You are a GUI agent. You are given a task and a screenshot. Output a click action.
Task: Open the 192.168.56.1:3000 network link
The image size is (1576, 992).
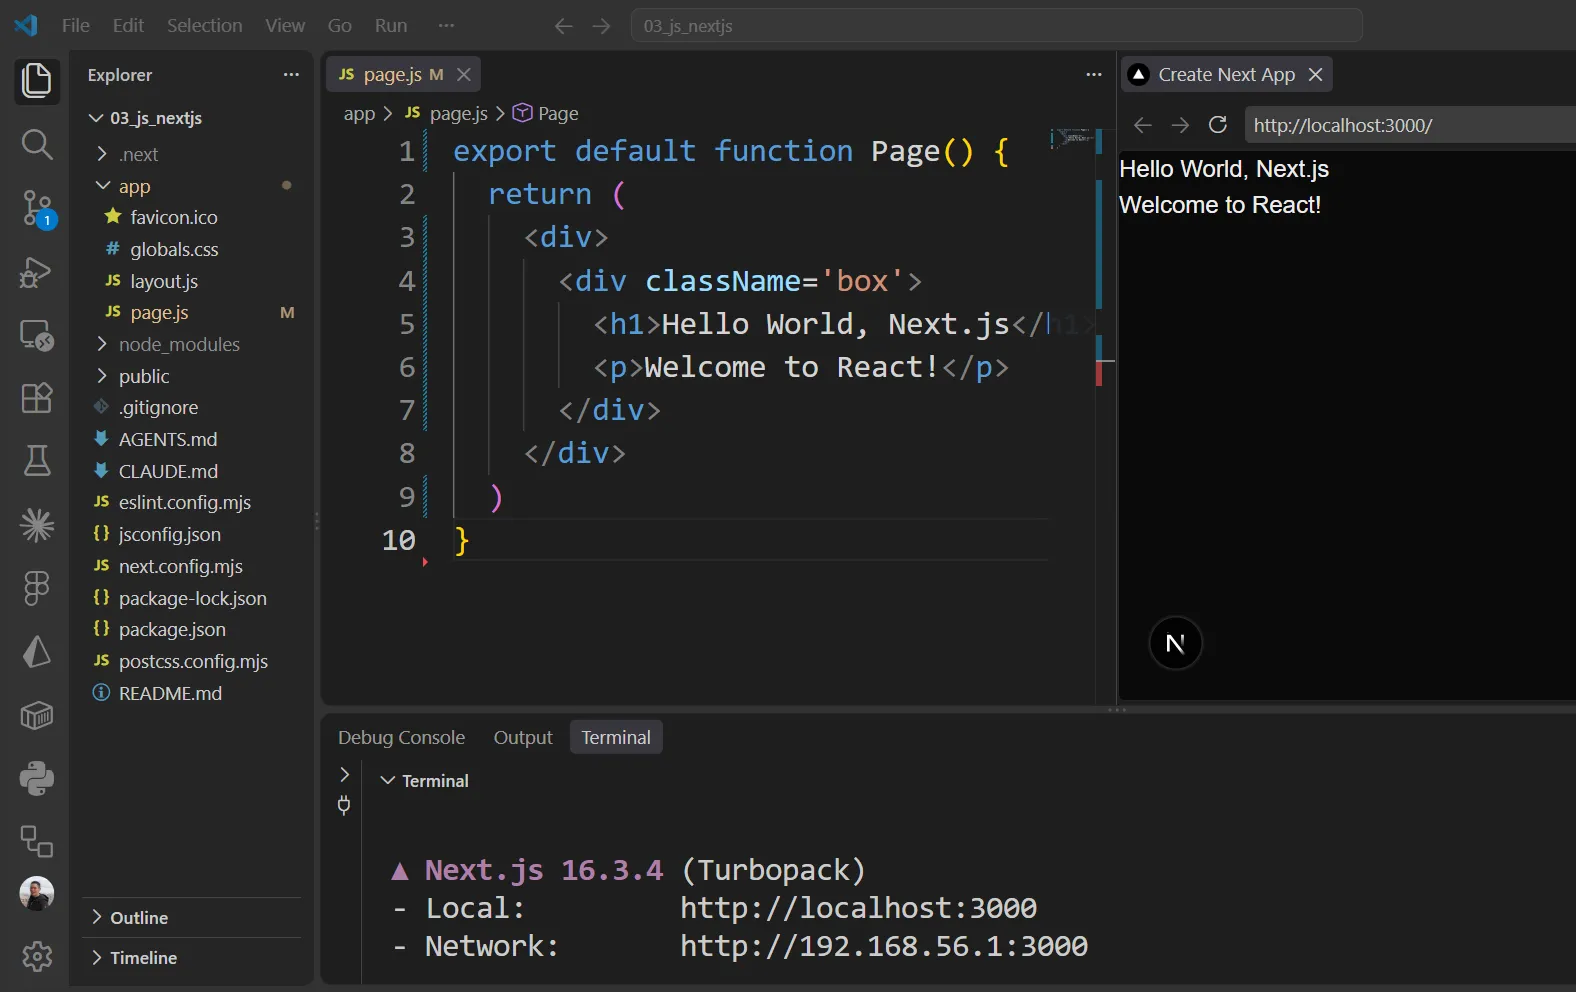884,946
